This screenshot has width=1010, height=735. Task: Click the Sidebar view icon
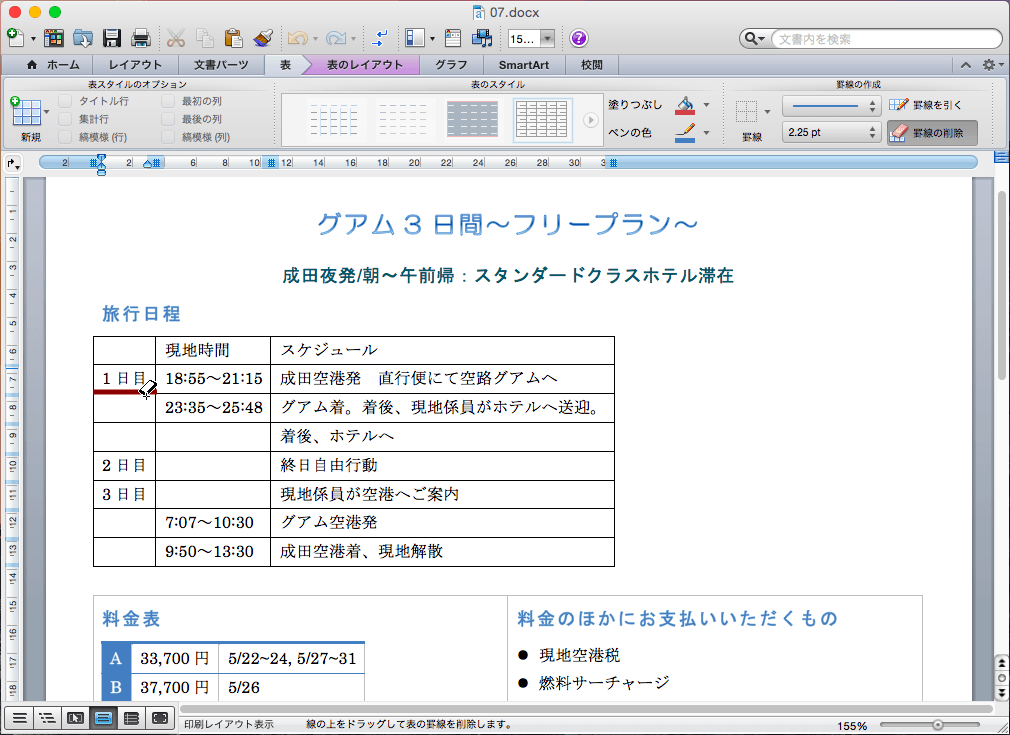coord(415,39)
